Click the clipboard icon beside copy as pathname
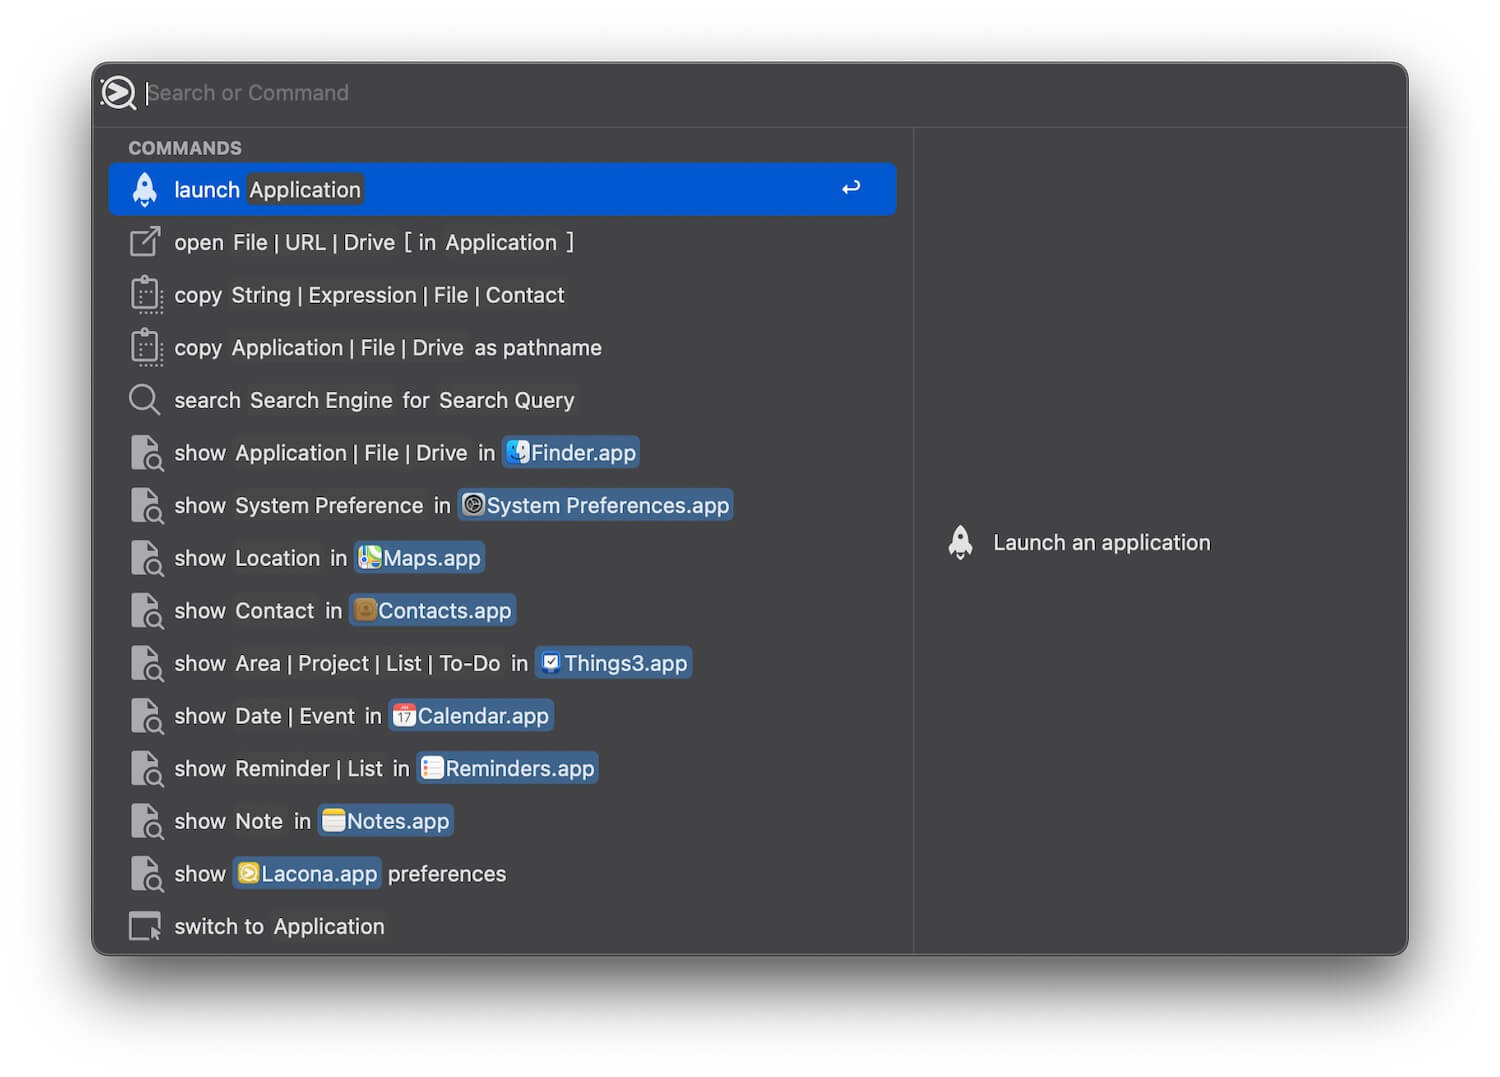The width and height of the screenshot is (1500, 1077). (146, 348)
